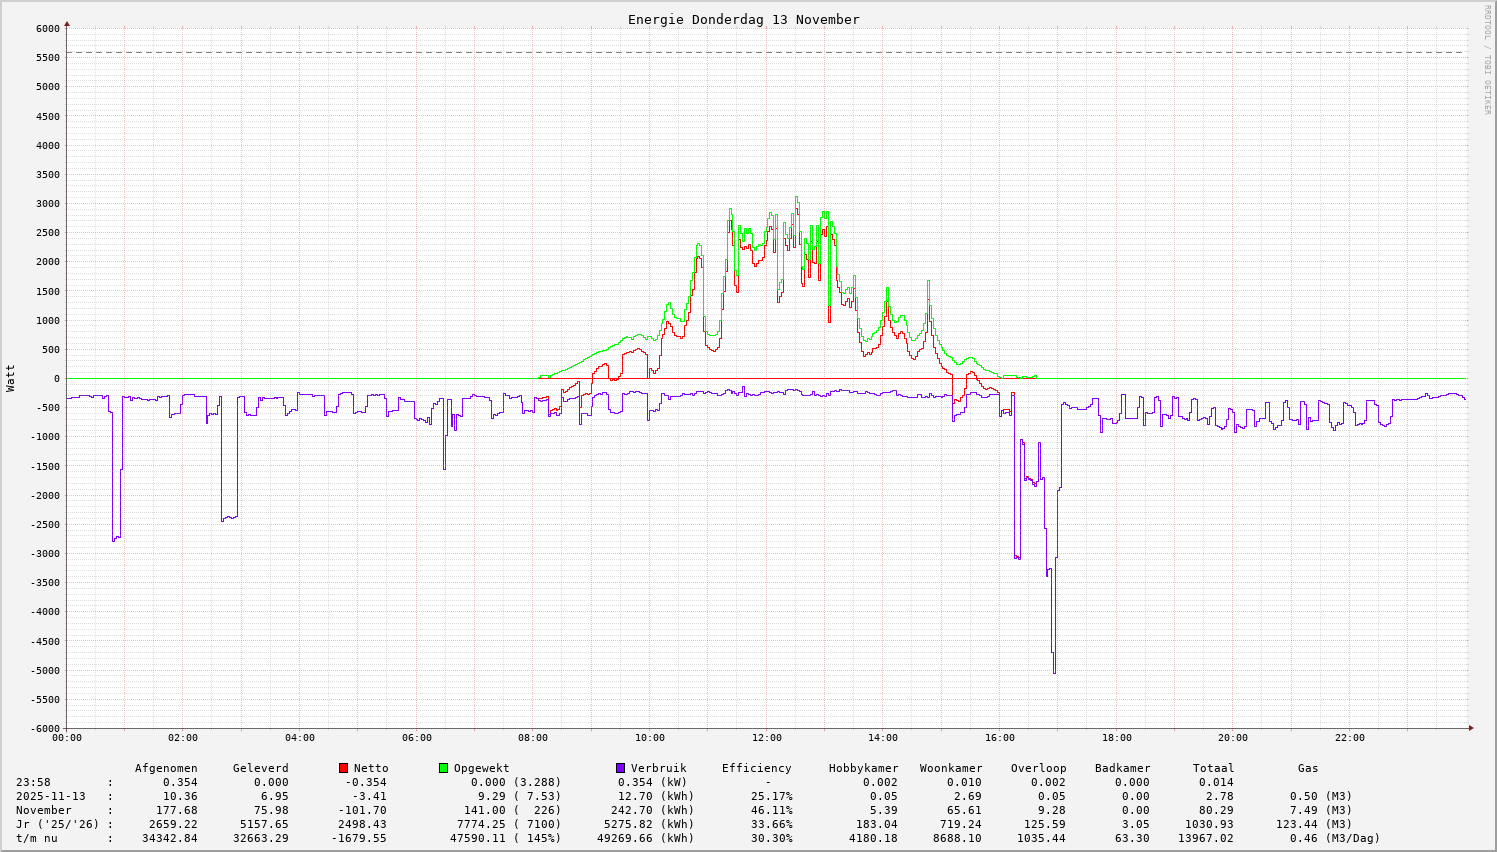Viewport: 1497px width, 852px height.
Task: Click the Watt y-axis label
Action: pos(11,378)
